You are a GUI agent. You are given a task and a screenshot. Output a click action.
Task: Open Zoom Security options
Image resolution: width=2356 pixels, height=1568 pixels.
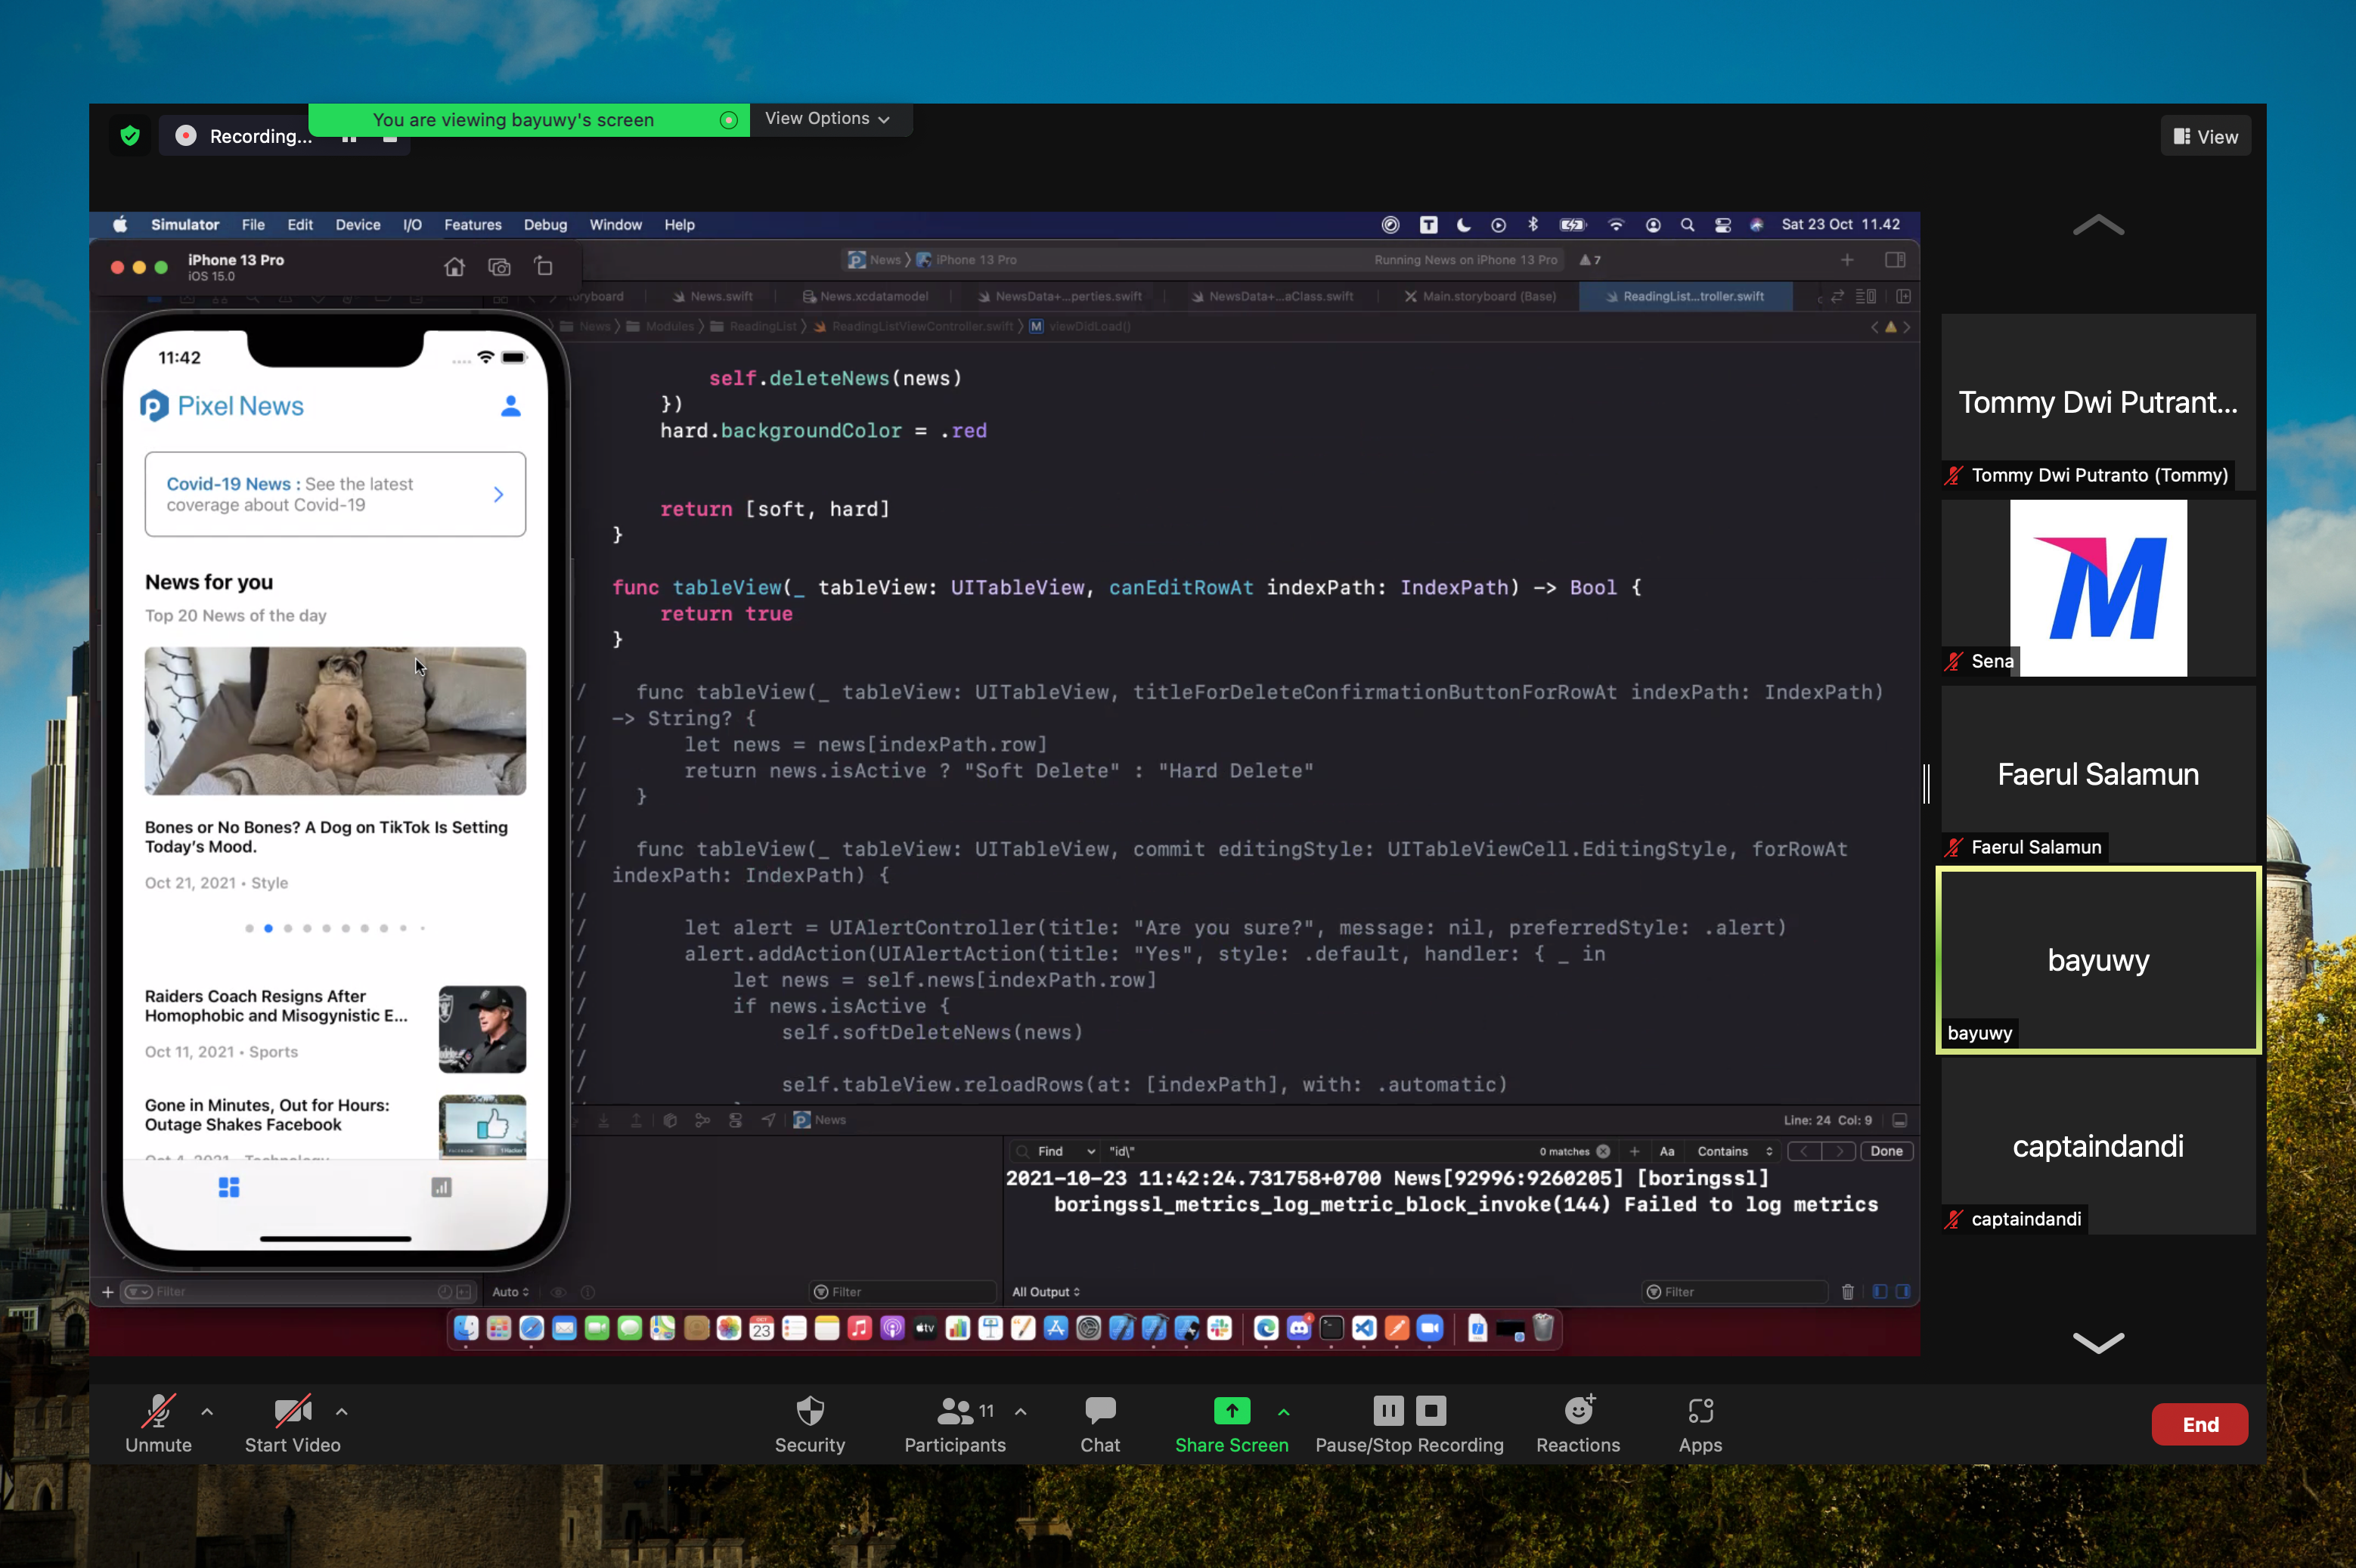(x=809, y=1424)
